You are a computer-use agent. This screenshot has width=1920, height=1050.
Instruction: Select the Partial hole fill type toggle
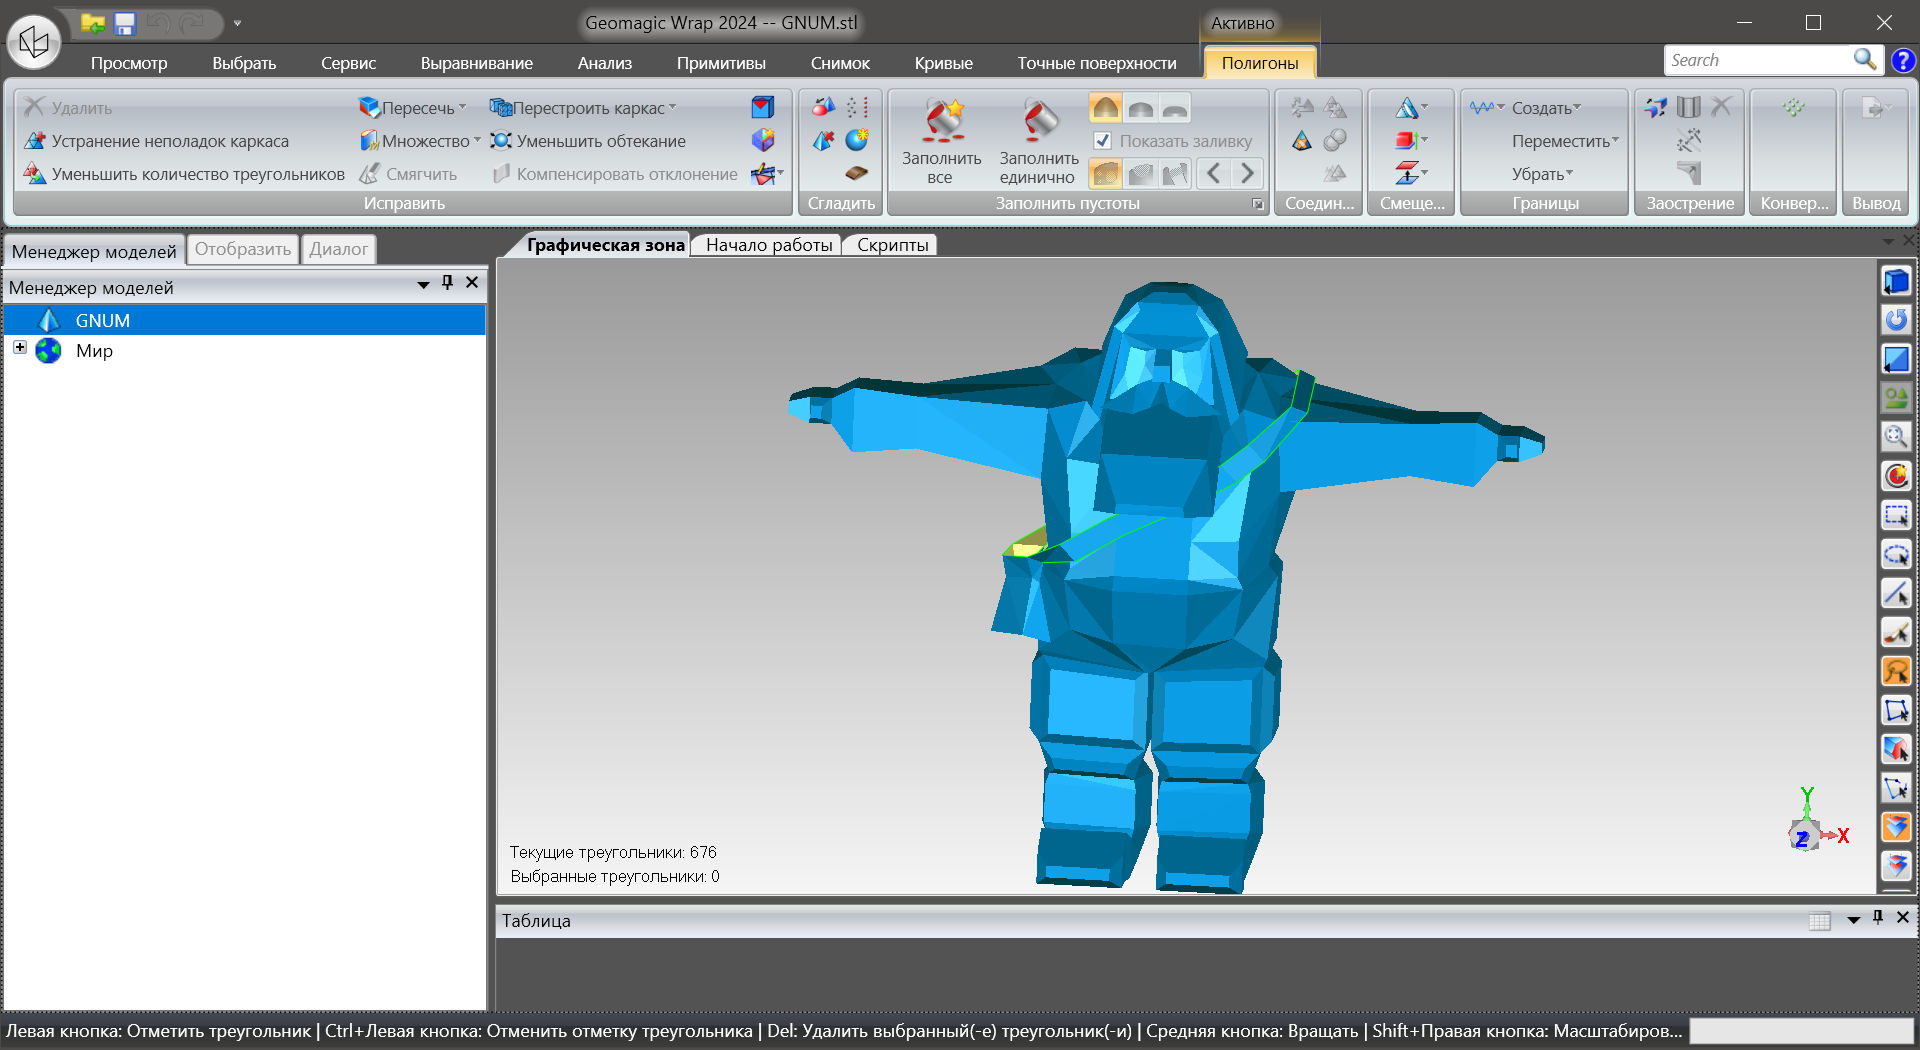click(x=1140, y=173)
